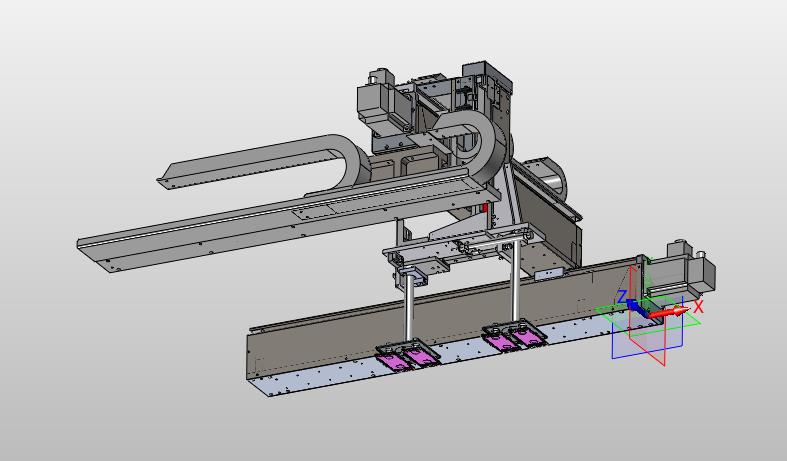Select the U-shaped cable carrier lying on the left
Image resolution: width=787 pixels, height=461 pixels.
266,160
